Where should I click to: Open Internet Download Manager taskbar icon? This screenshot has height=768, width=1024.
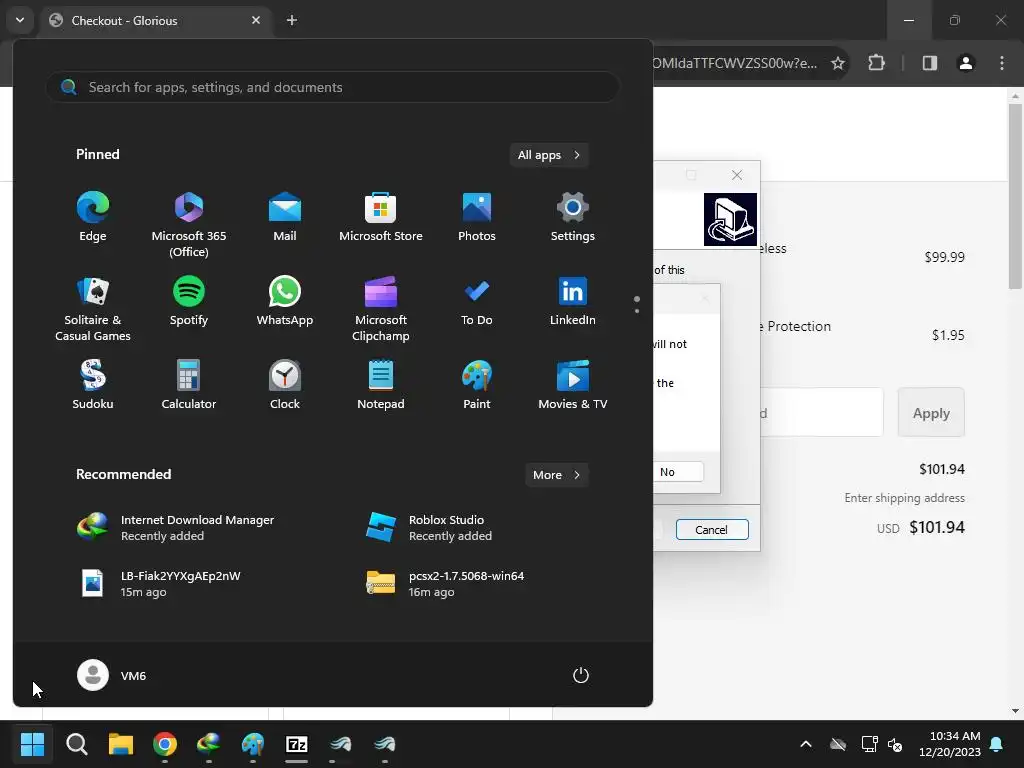click(x=208, y=744)
